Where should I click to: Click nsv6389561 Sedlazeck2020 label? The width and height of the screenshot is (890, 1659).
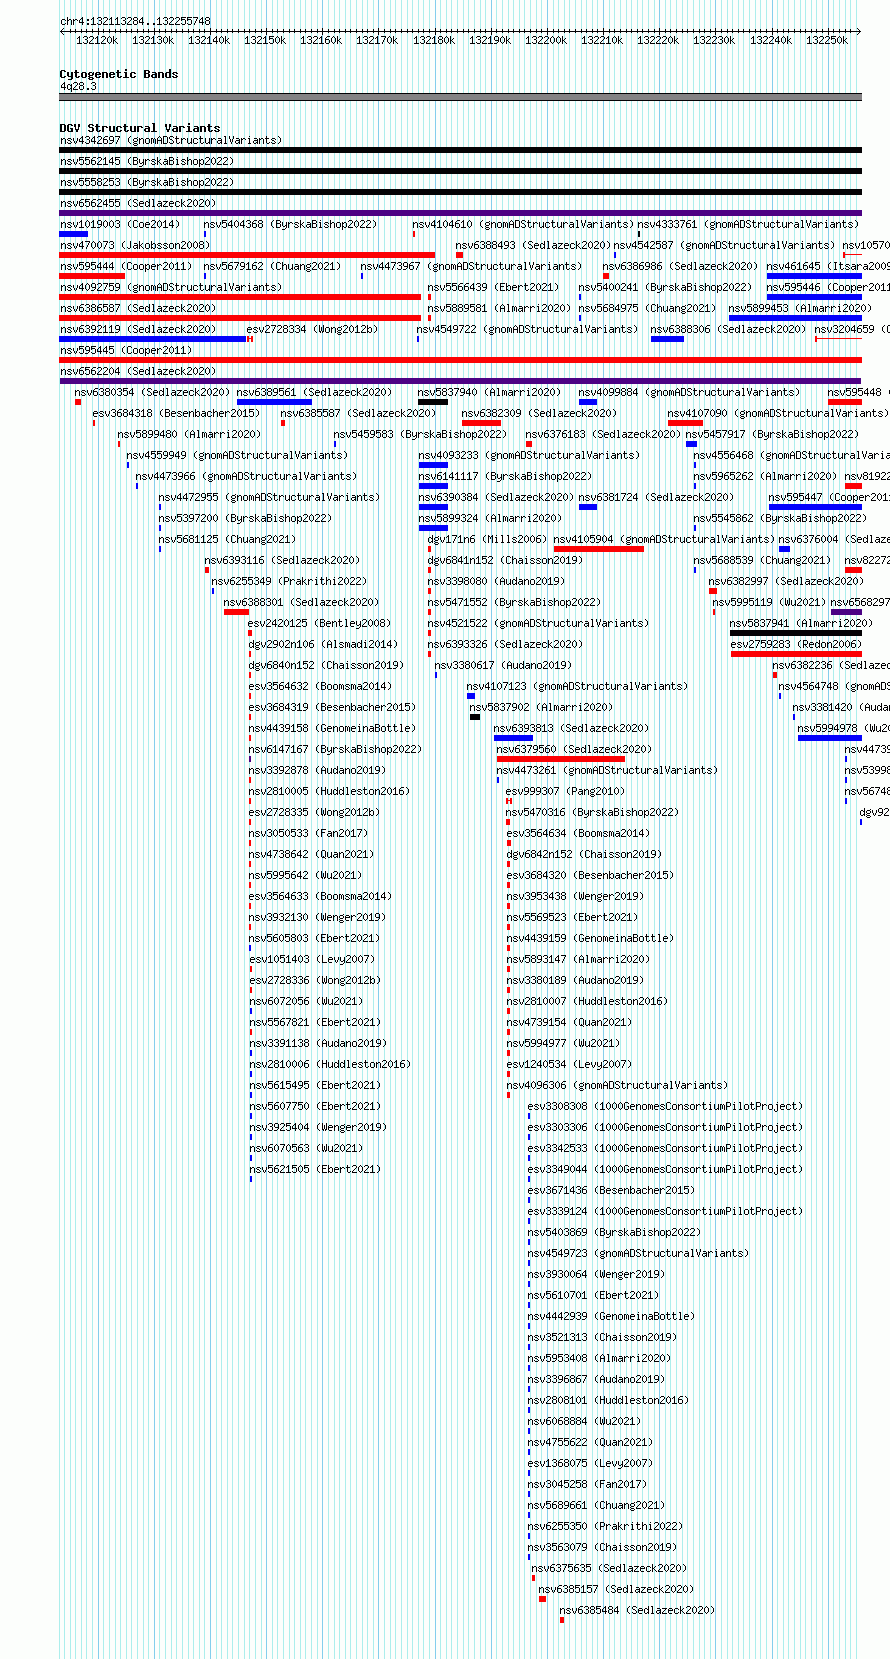pyautogui.click(x=315, y=392)
